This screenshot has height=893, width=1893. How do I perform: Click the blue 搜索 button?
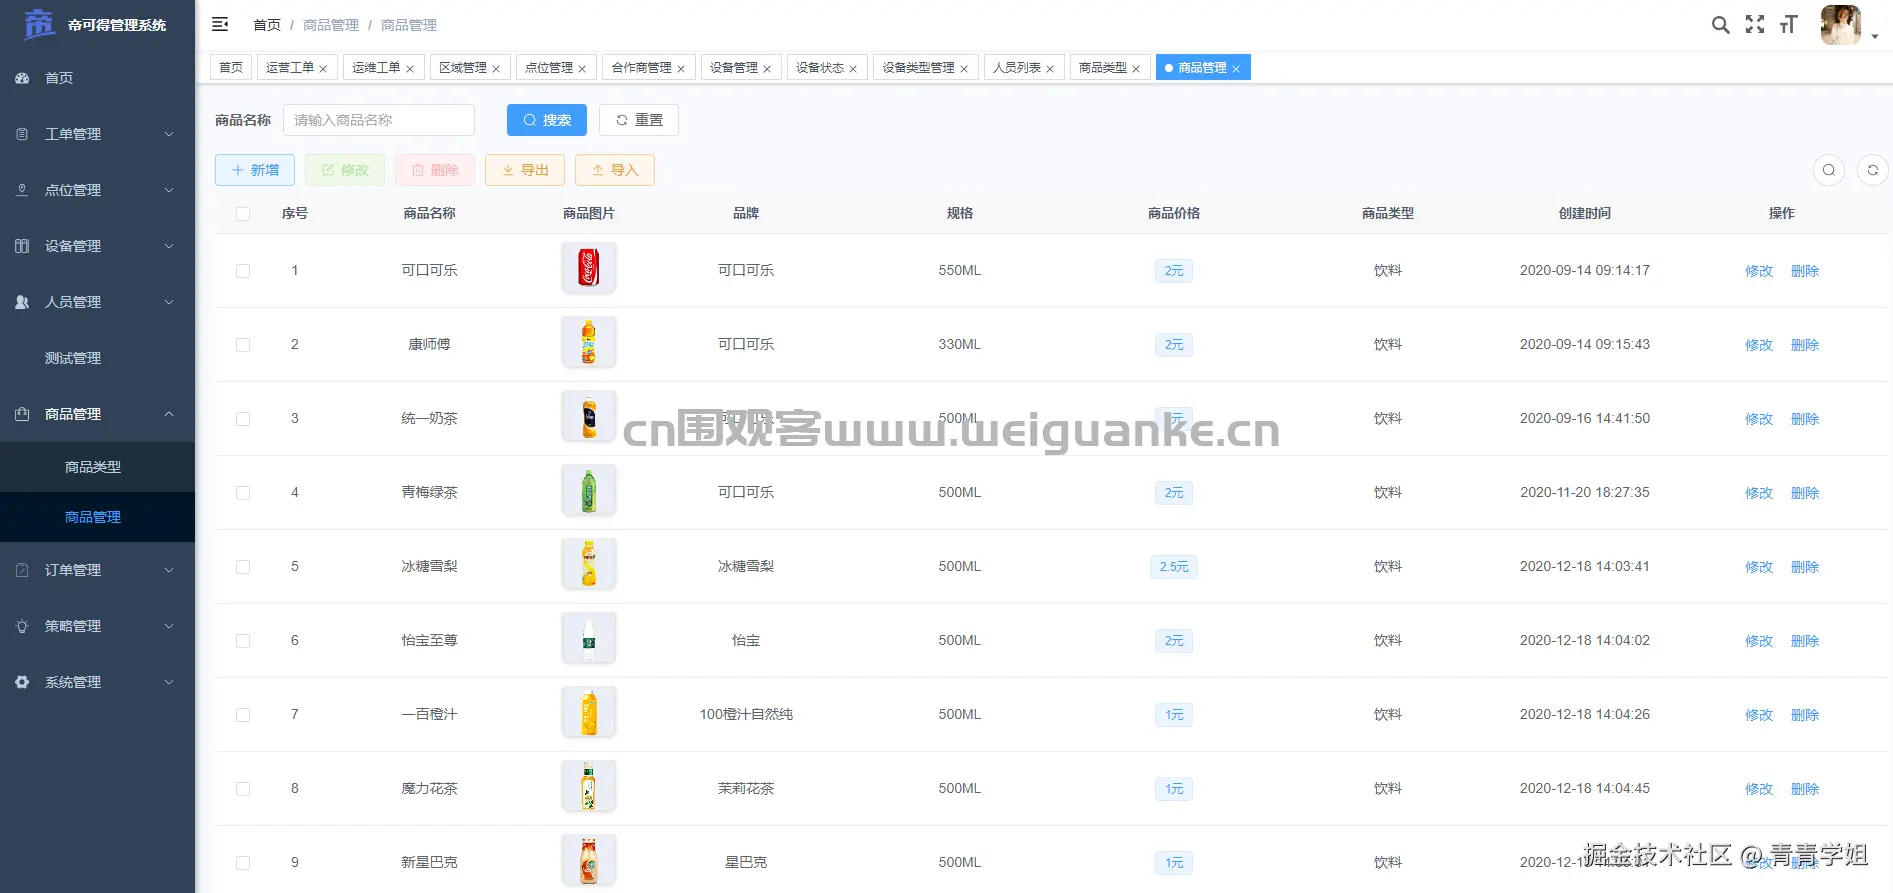point(547,120)
